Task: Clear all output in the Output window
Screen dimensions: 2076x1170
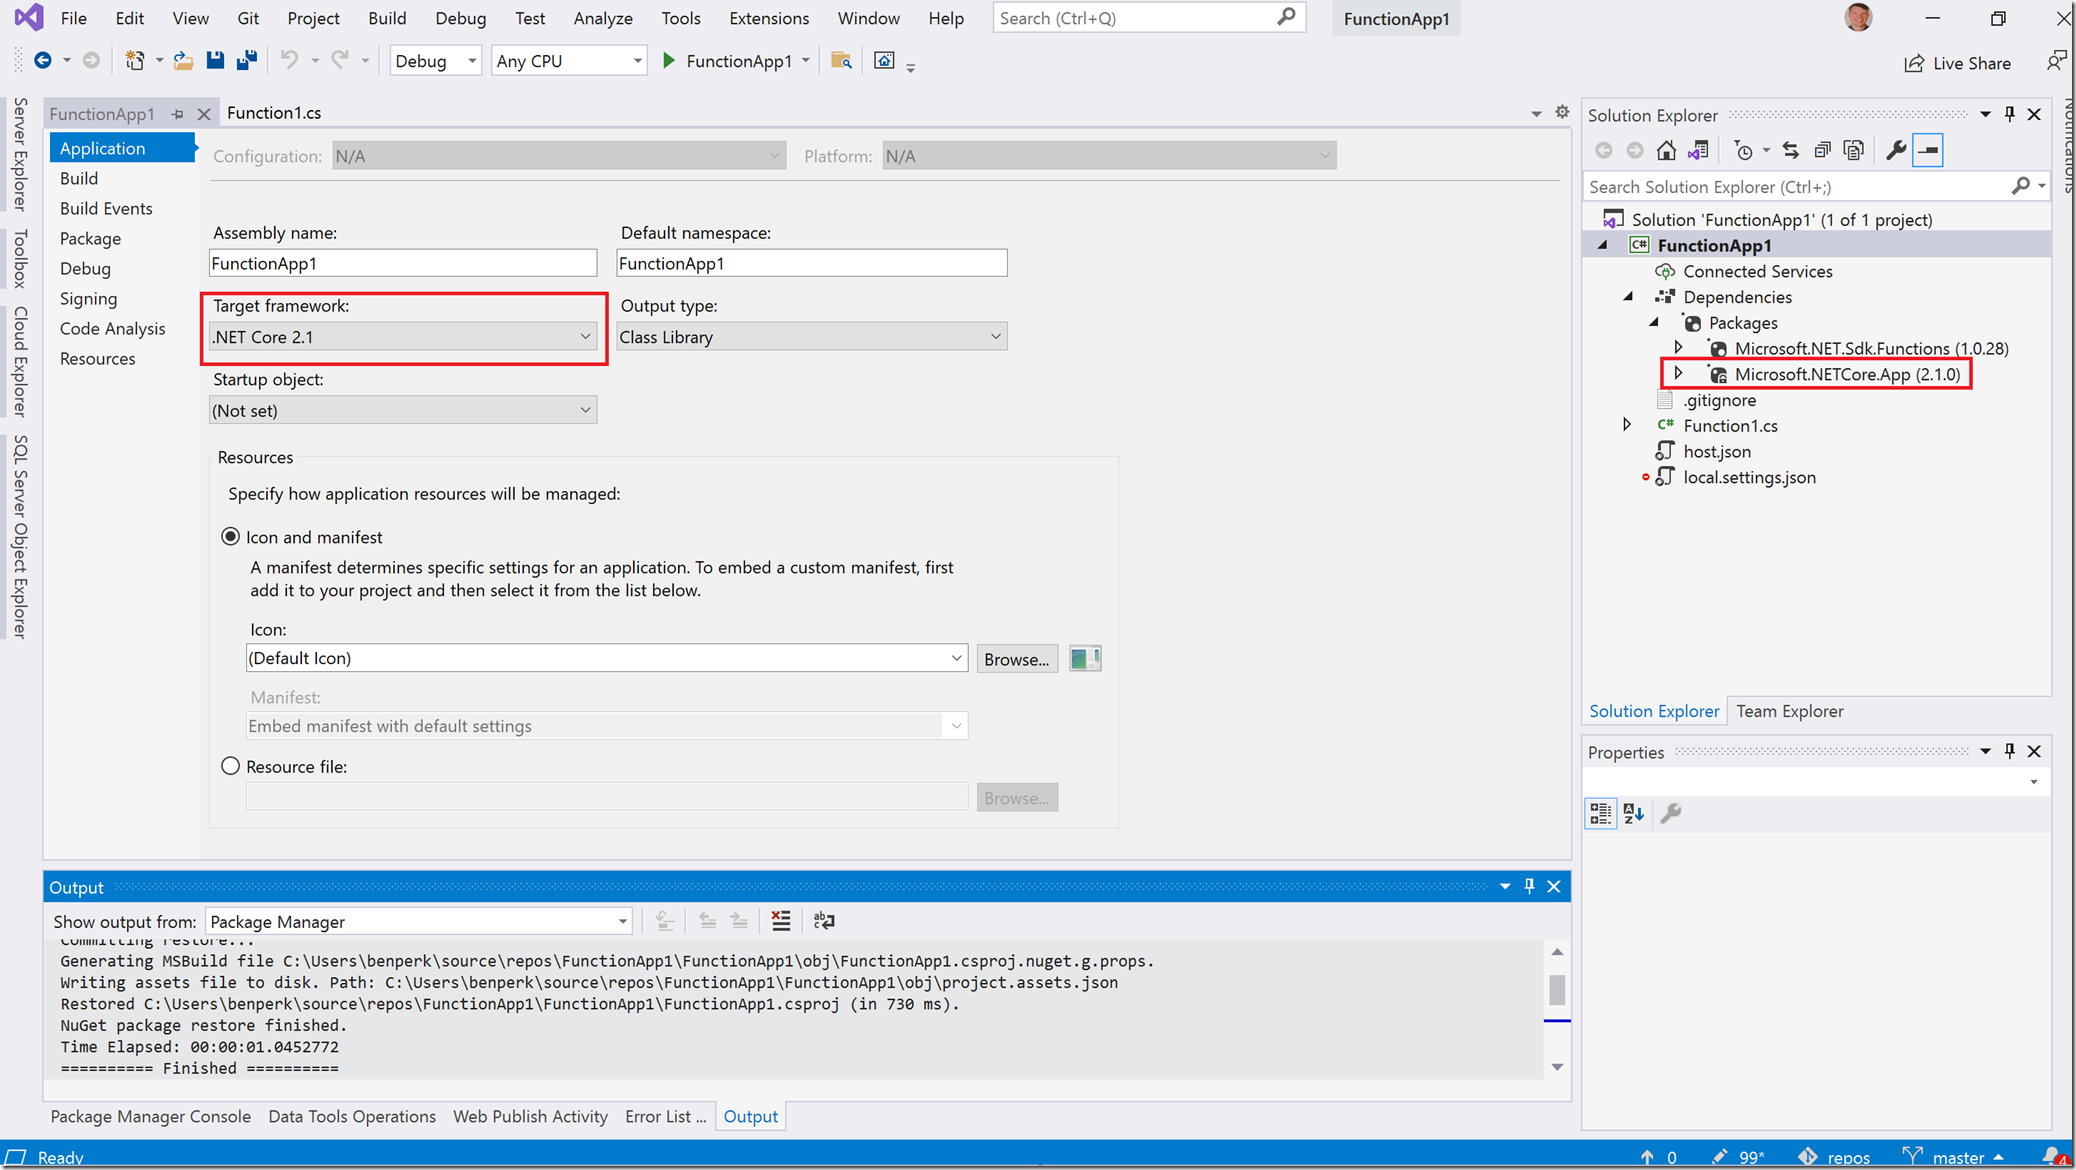Action: pos(781,921)
